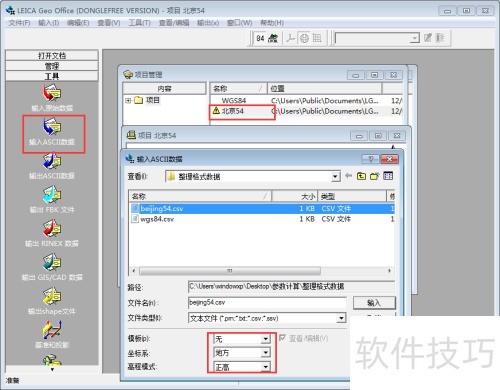Click the cartesian axes toolbar icon
Image resolution: width=500 pixels, height=390 pixels.
[291, 38]
